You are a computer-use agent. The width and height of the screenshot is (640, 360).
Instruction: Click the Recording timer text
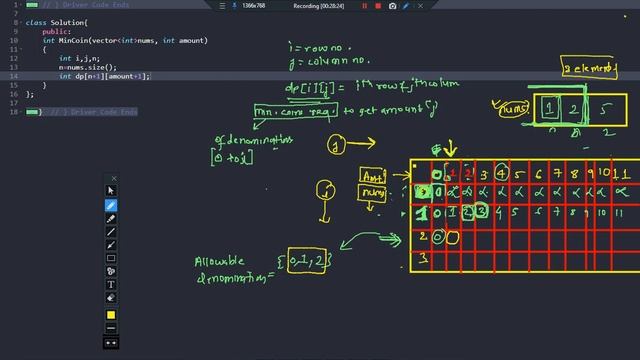[318, 6]
